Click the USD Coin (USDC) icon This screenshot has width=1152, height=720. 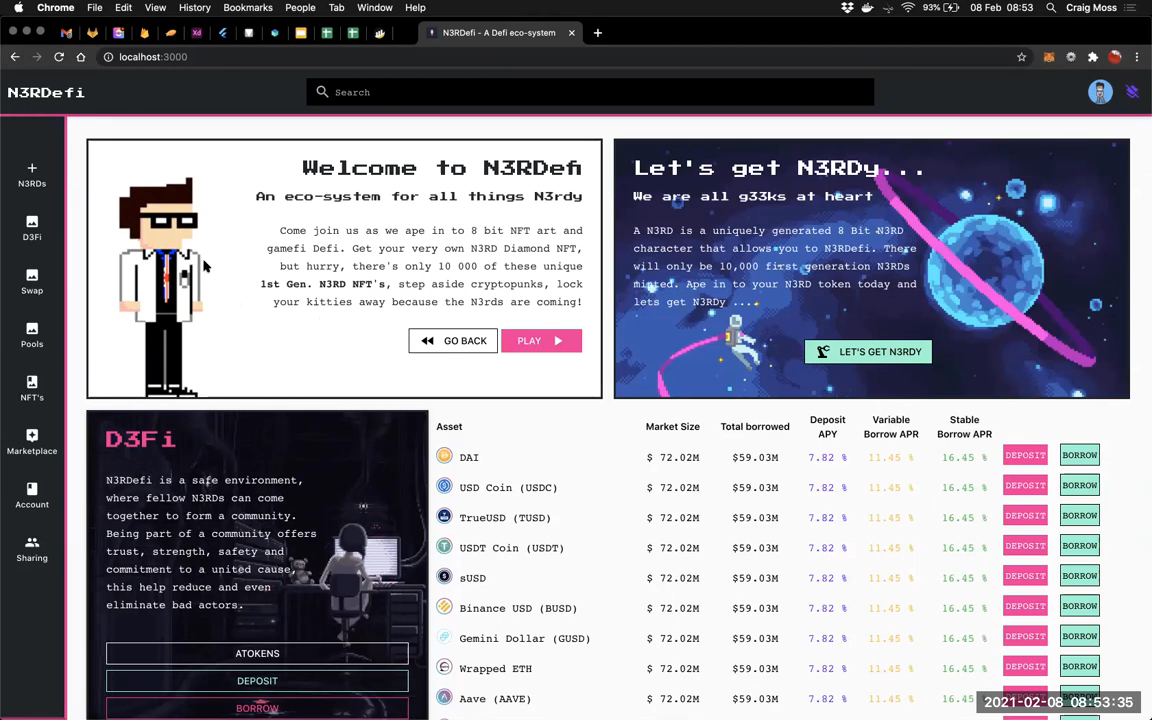click(444, 486)
